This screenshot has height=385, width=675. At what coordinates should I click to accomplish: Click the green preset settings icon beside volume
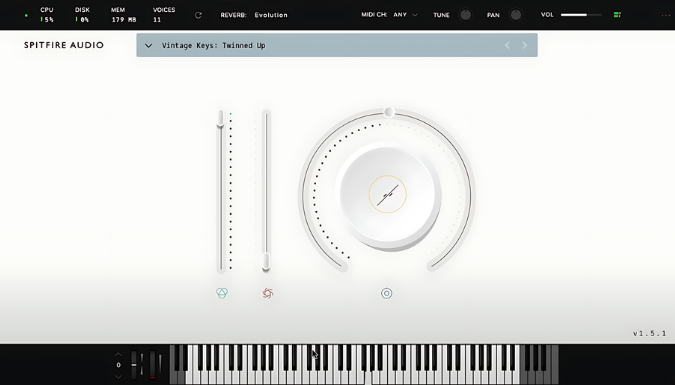[617, 15]
